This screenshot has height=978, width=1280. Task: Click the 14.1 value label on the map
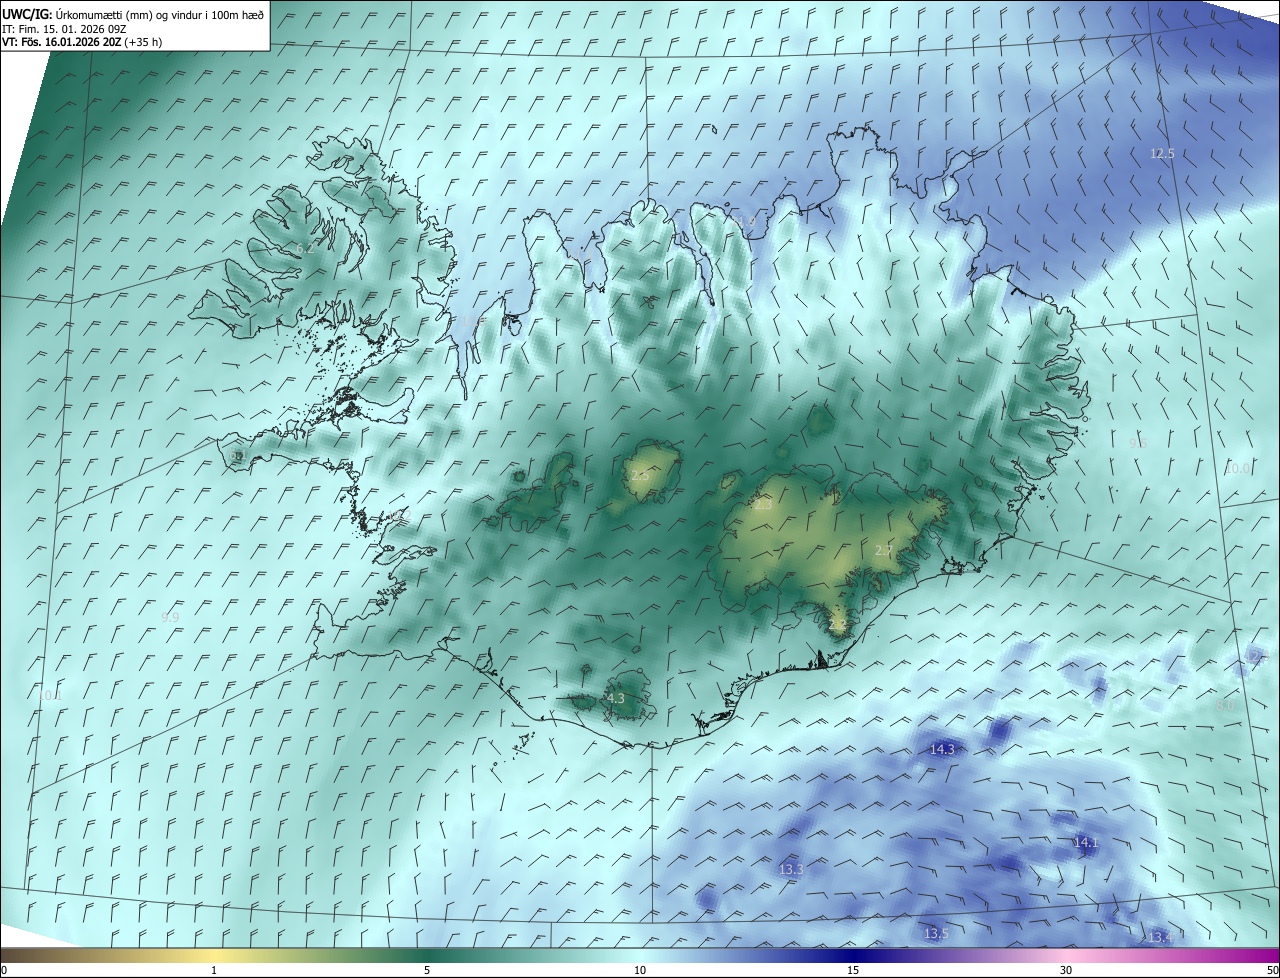coord(1086,843)
